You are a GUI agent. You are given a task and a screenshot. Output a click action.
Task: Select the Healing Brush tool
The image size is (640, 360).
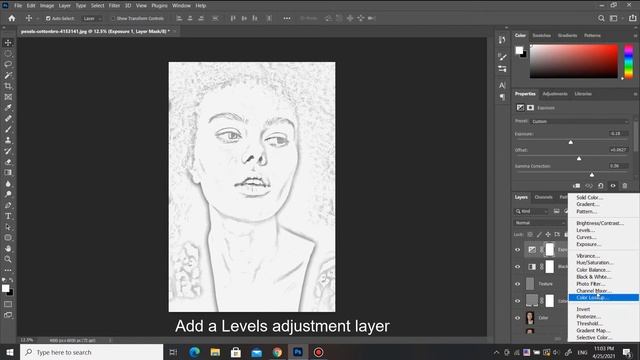click(x=8, y=118)
